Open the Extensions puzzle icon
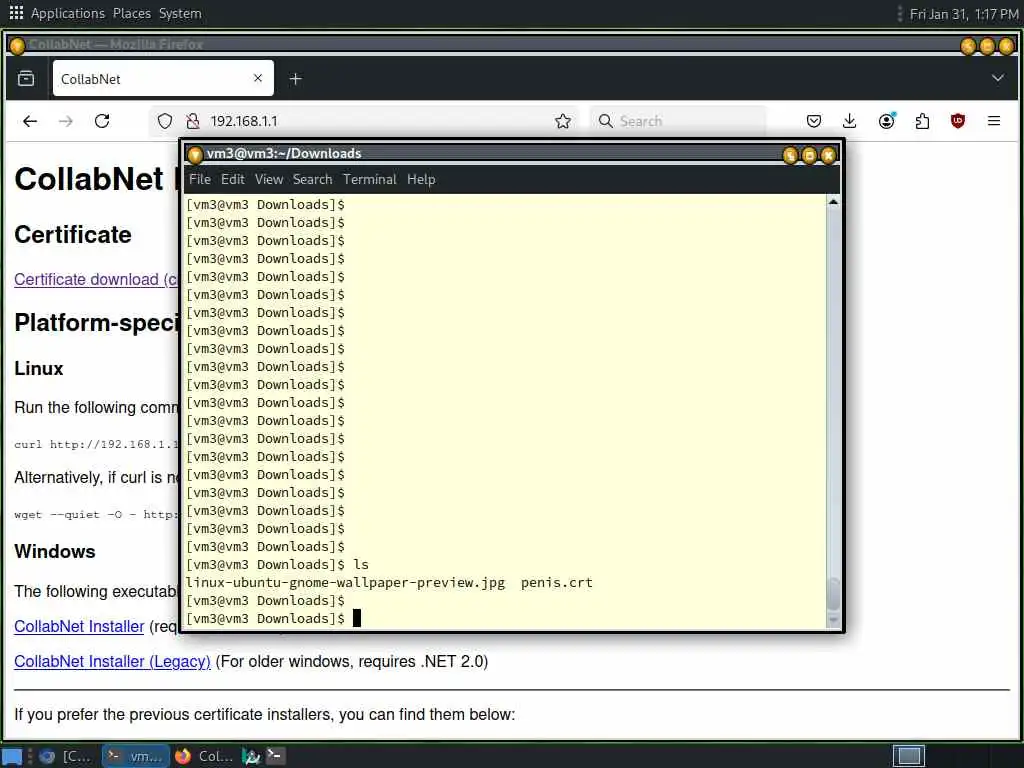 tap(922, 121)
